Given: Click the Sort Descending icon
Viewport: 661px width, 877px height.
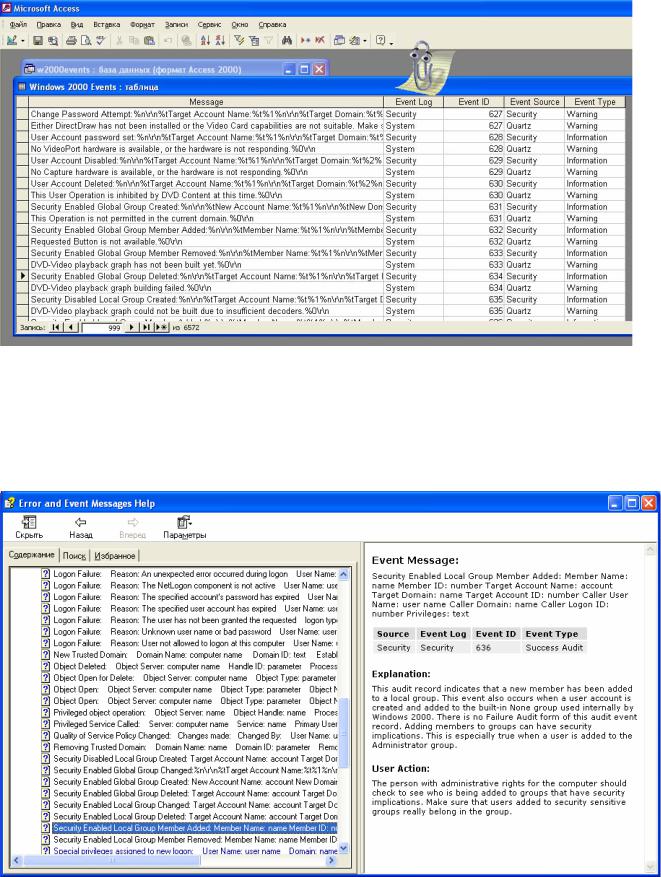Looking at the screenshot, I should coord(220,40).
